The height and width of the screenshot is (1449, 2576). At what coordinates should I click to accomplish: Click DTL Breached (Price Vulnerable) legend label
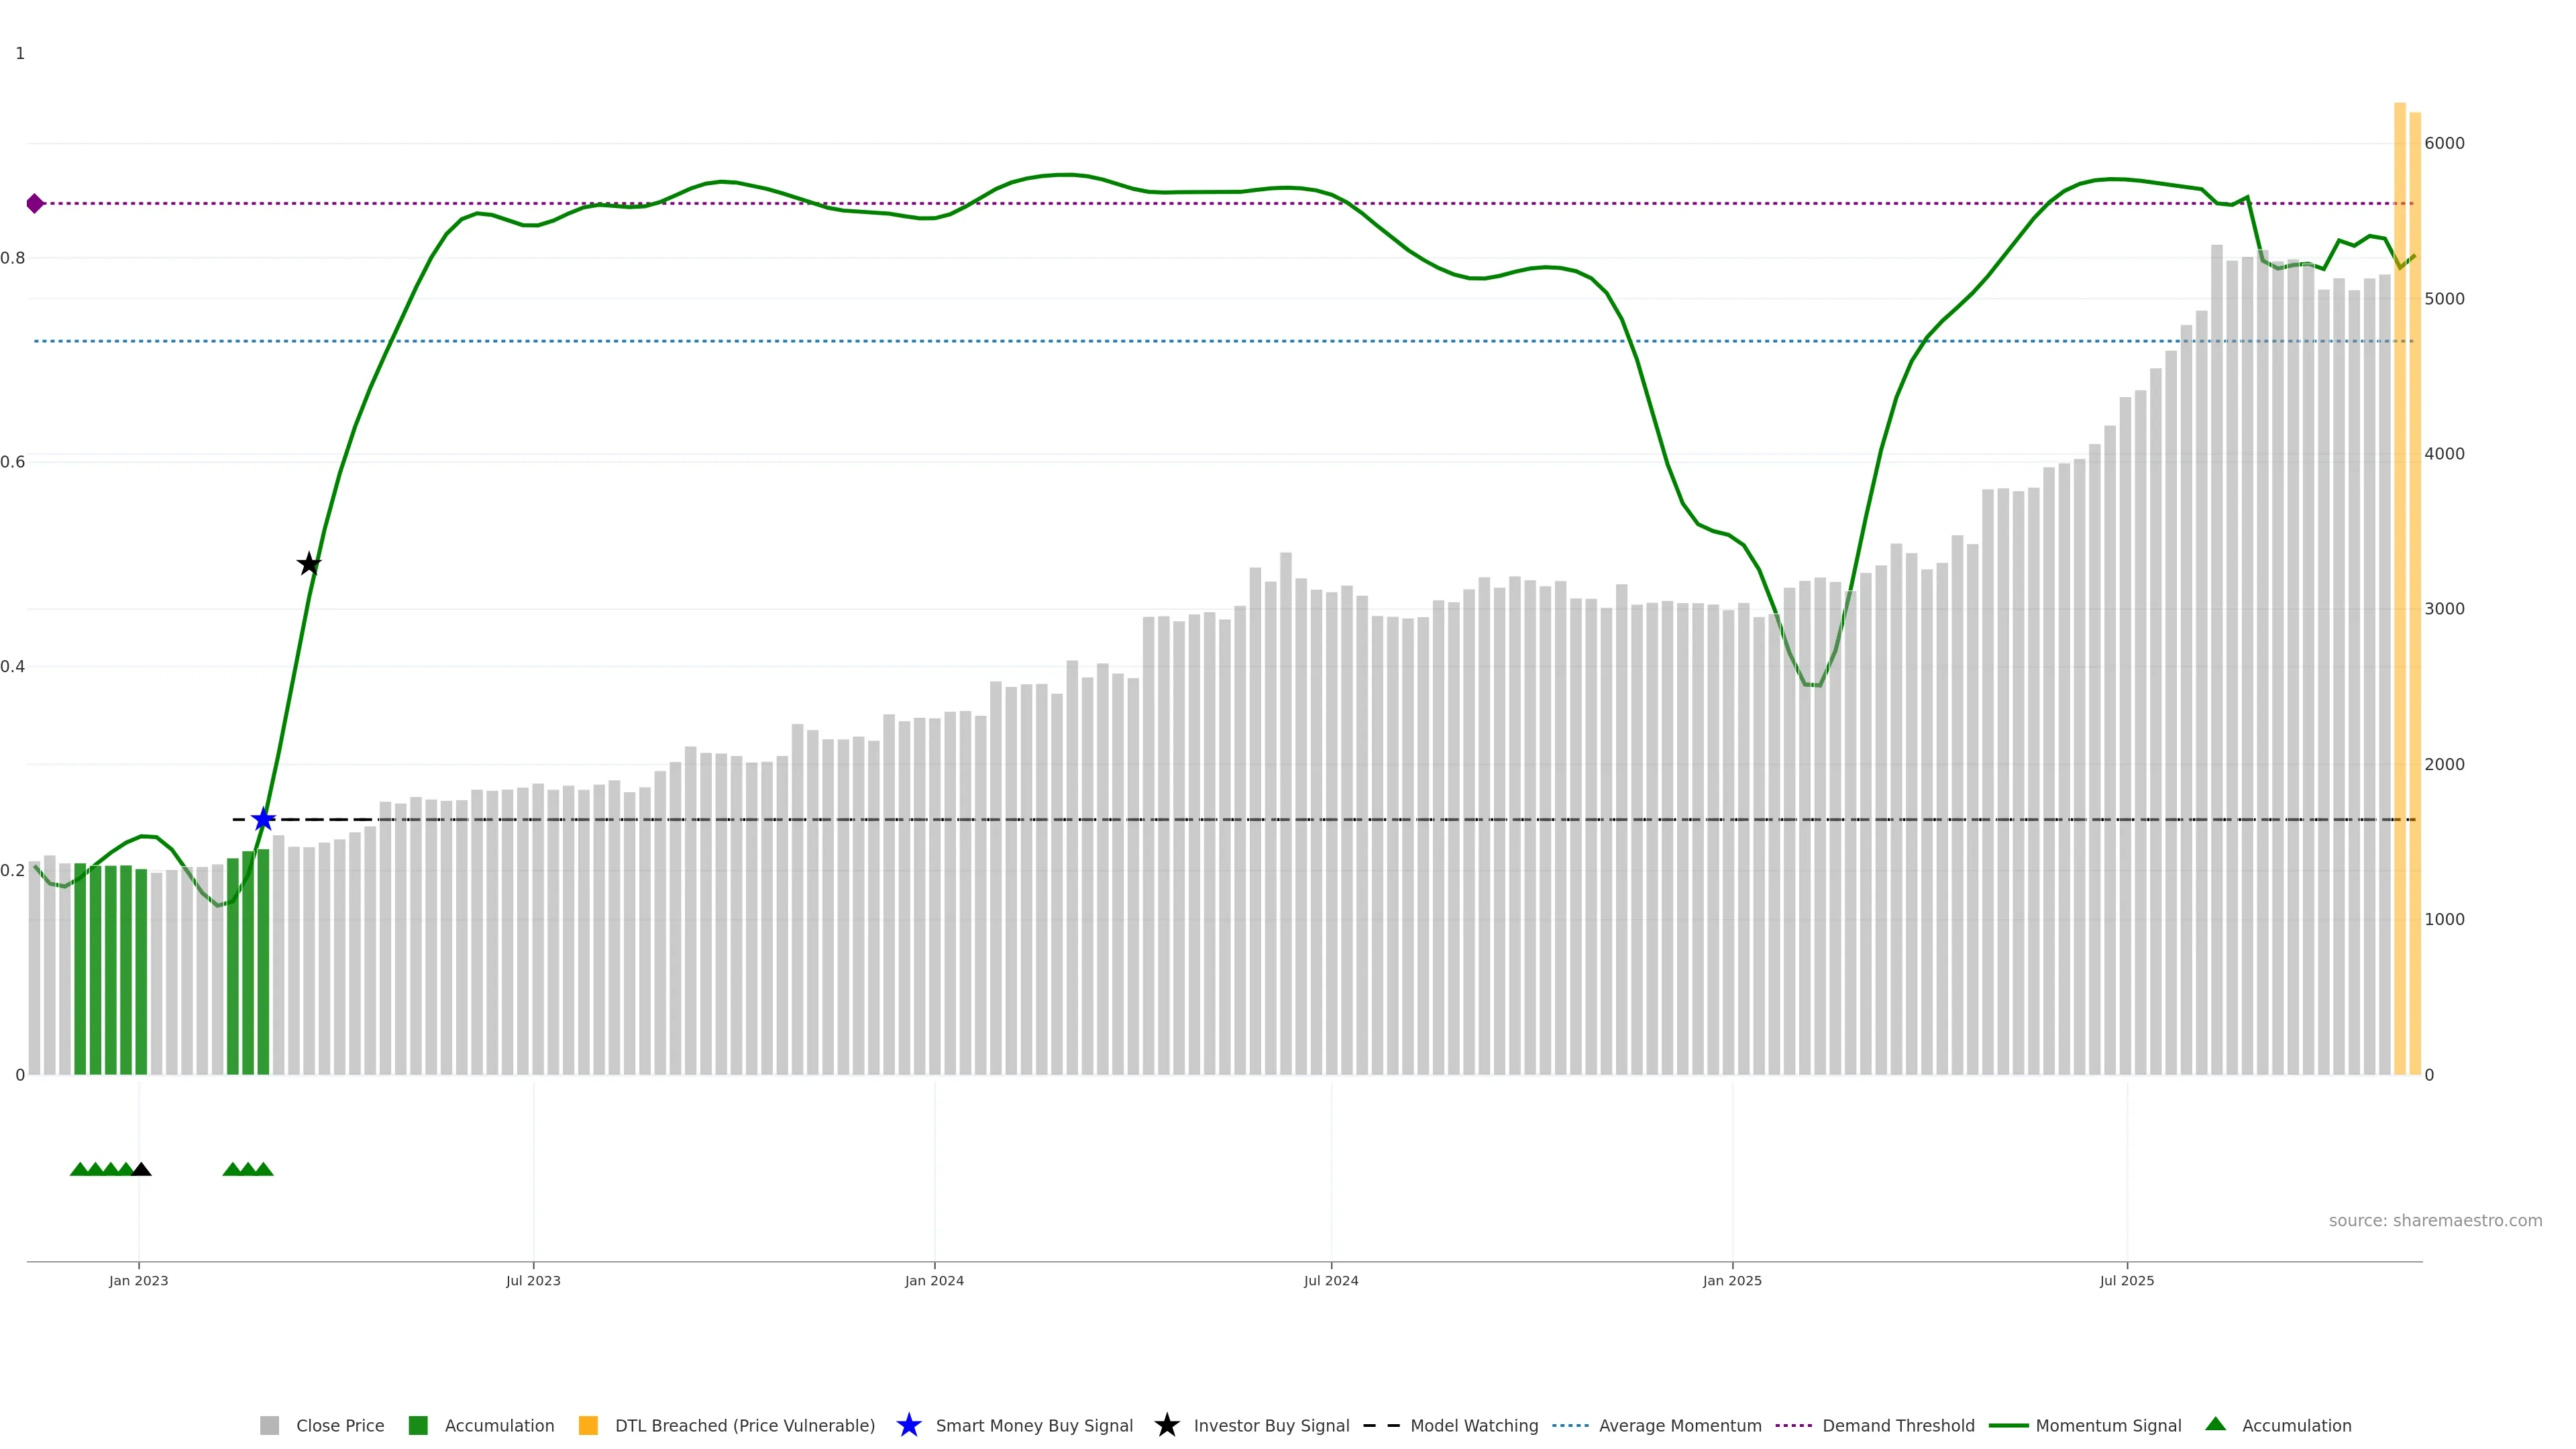(744, 1425)
